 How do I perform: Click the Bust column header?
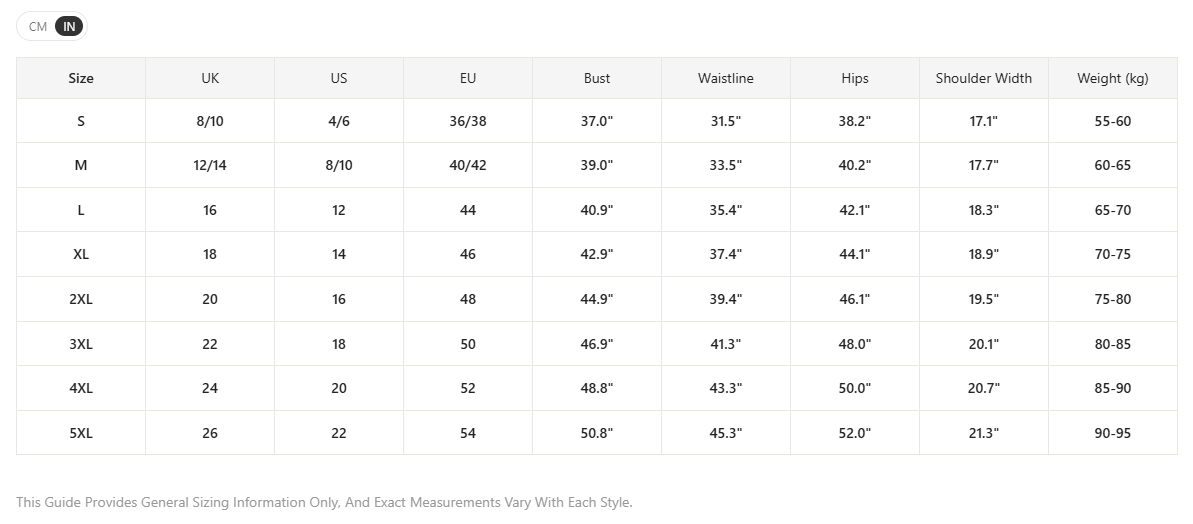point(596,78)
